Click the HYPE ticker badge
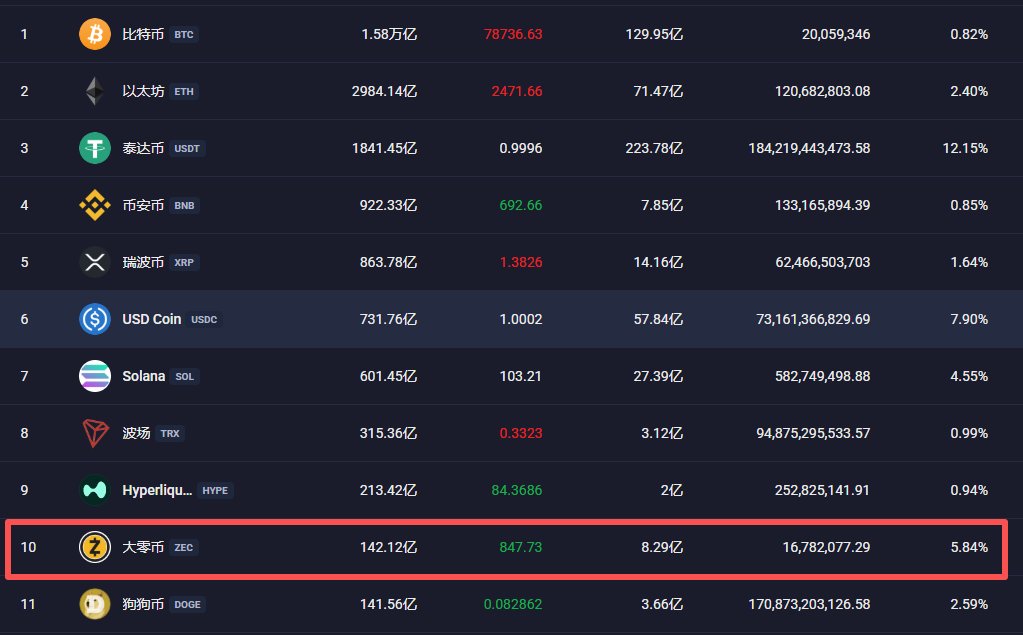The width and height of the screenshot is (1023, 635). (x=215, y=491)
